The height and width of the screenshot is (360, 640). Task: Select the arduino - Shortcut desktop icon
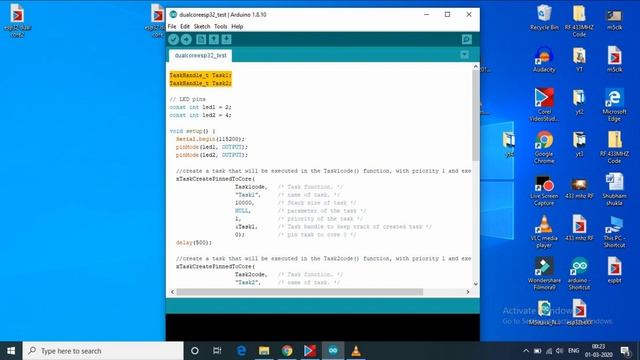pyautogui.click(x=579, y=274)
